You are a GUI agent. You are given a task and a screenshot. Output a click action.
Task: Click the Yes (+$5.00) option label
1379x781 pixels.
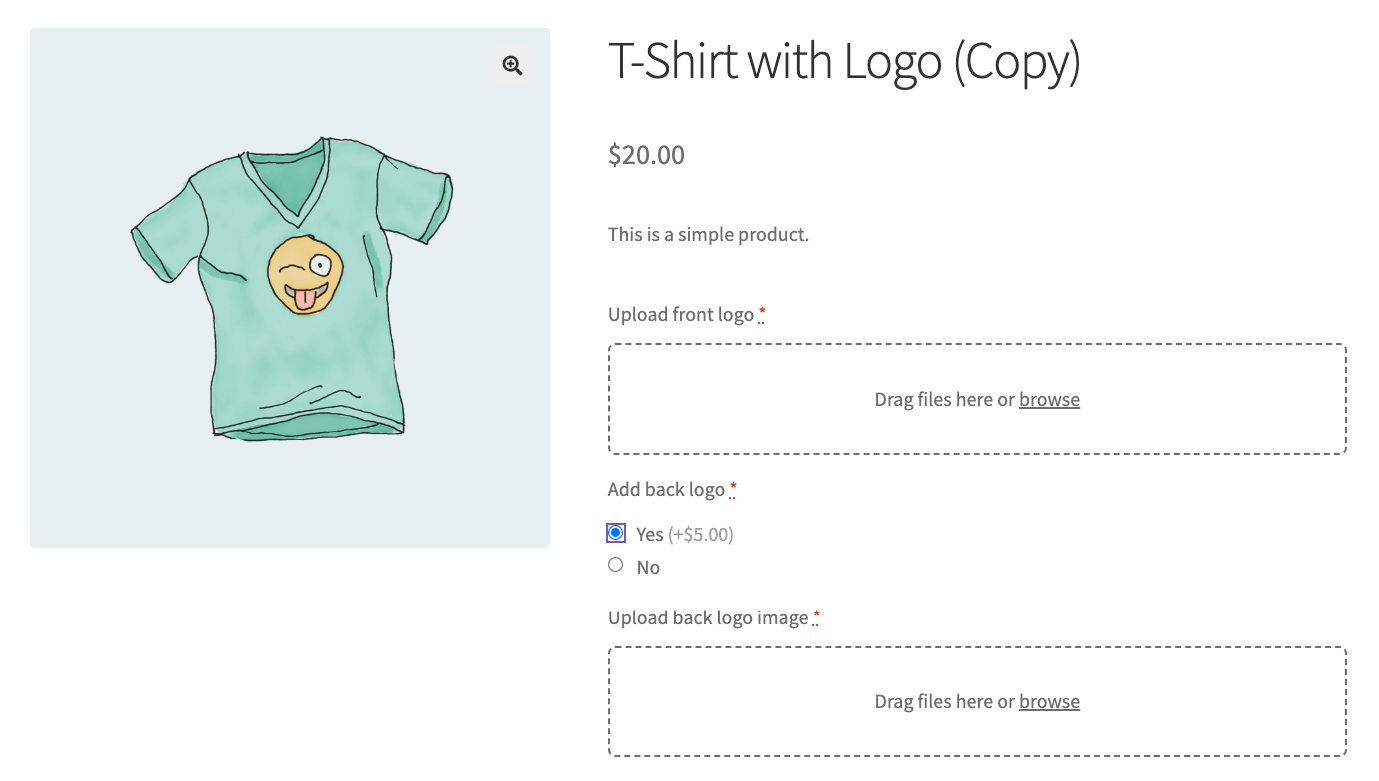tap(685, 535)
